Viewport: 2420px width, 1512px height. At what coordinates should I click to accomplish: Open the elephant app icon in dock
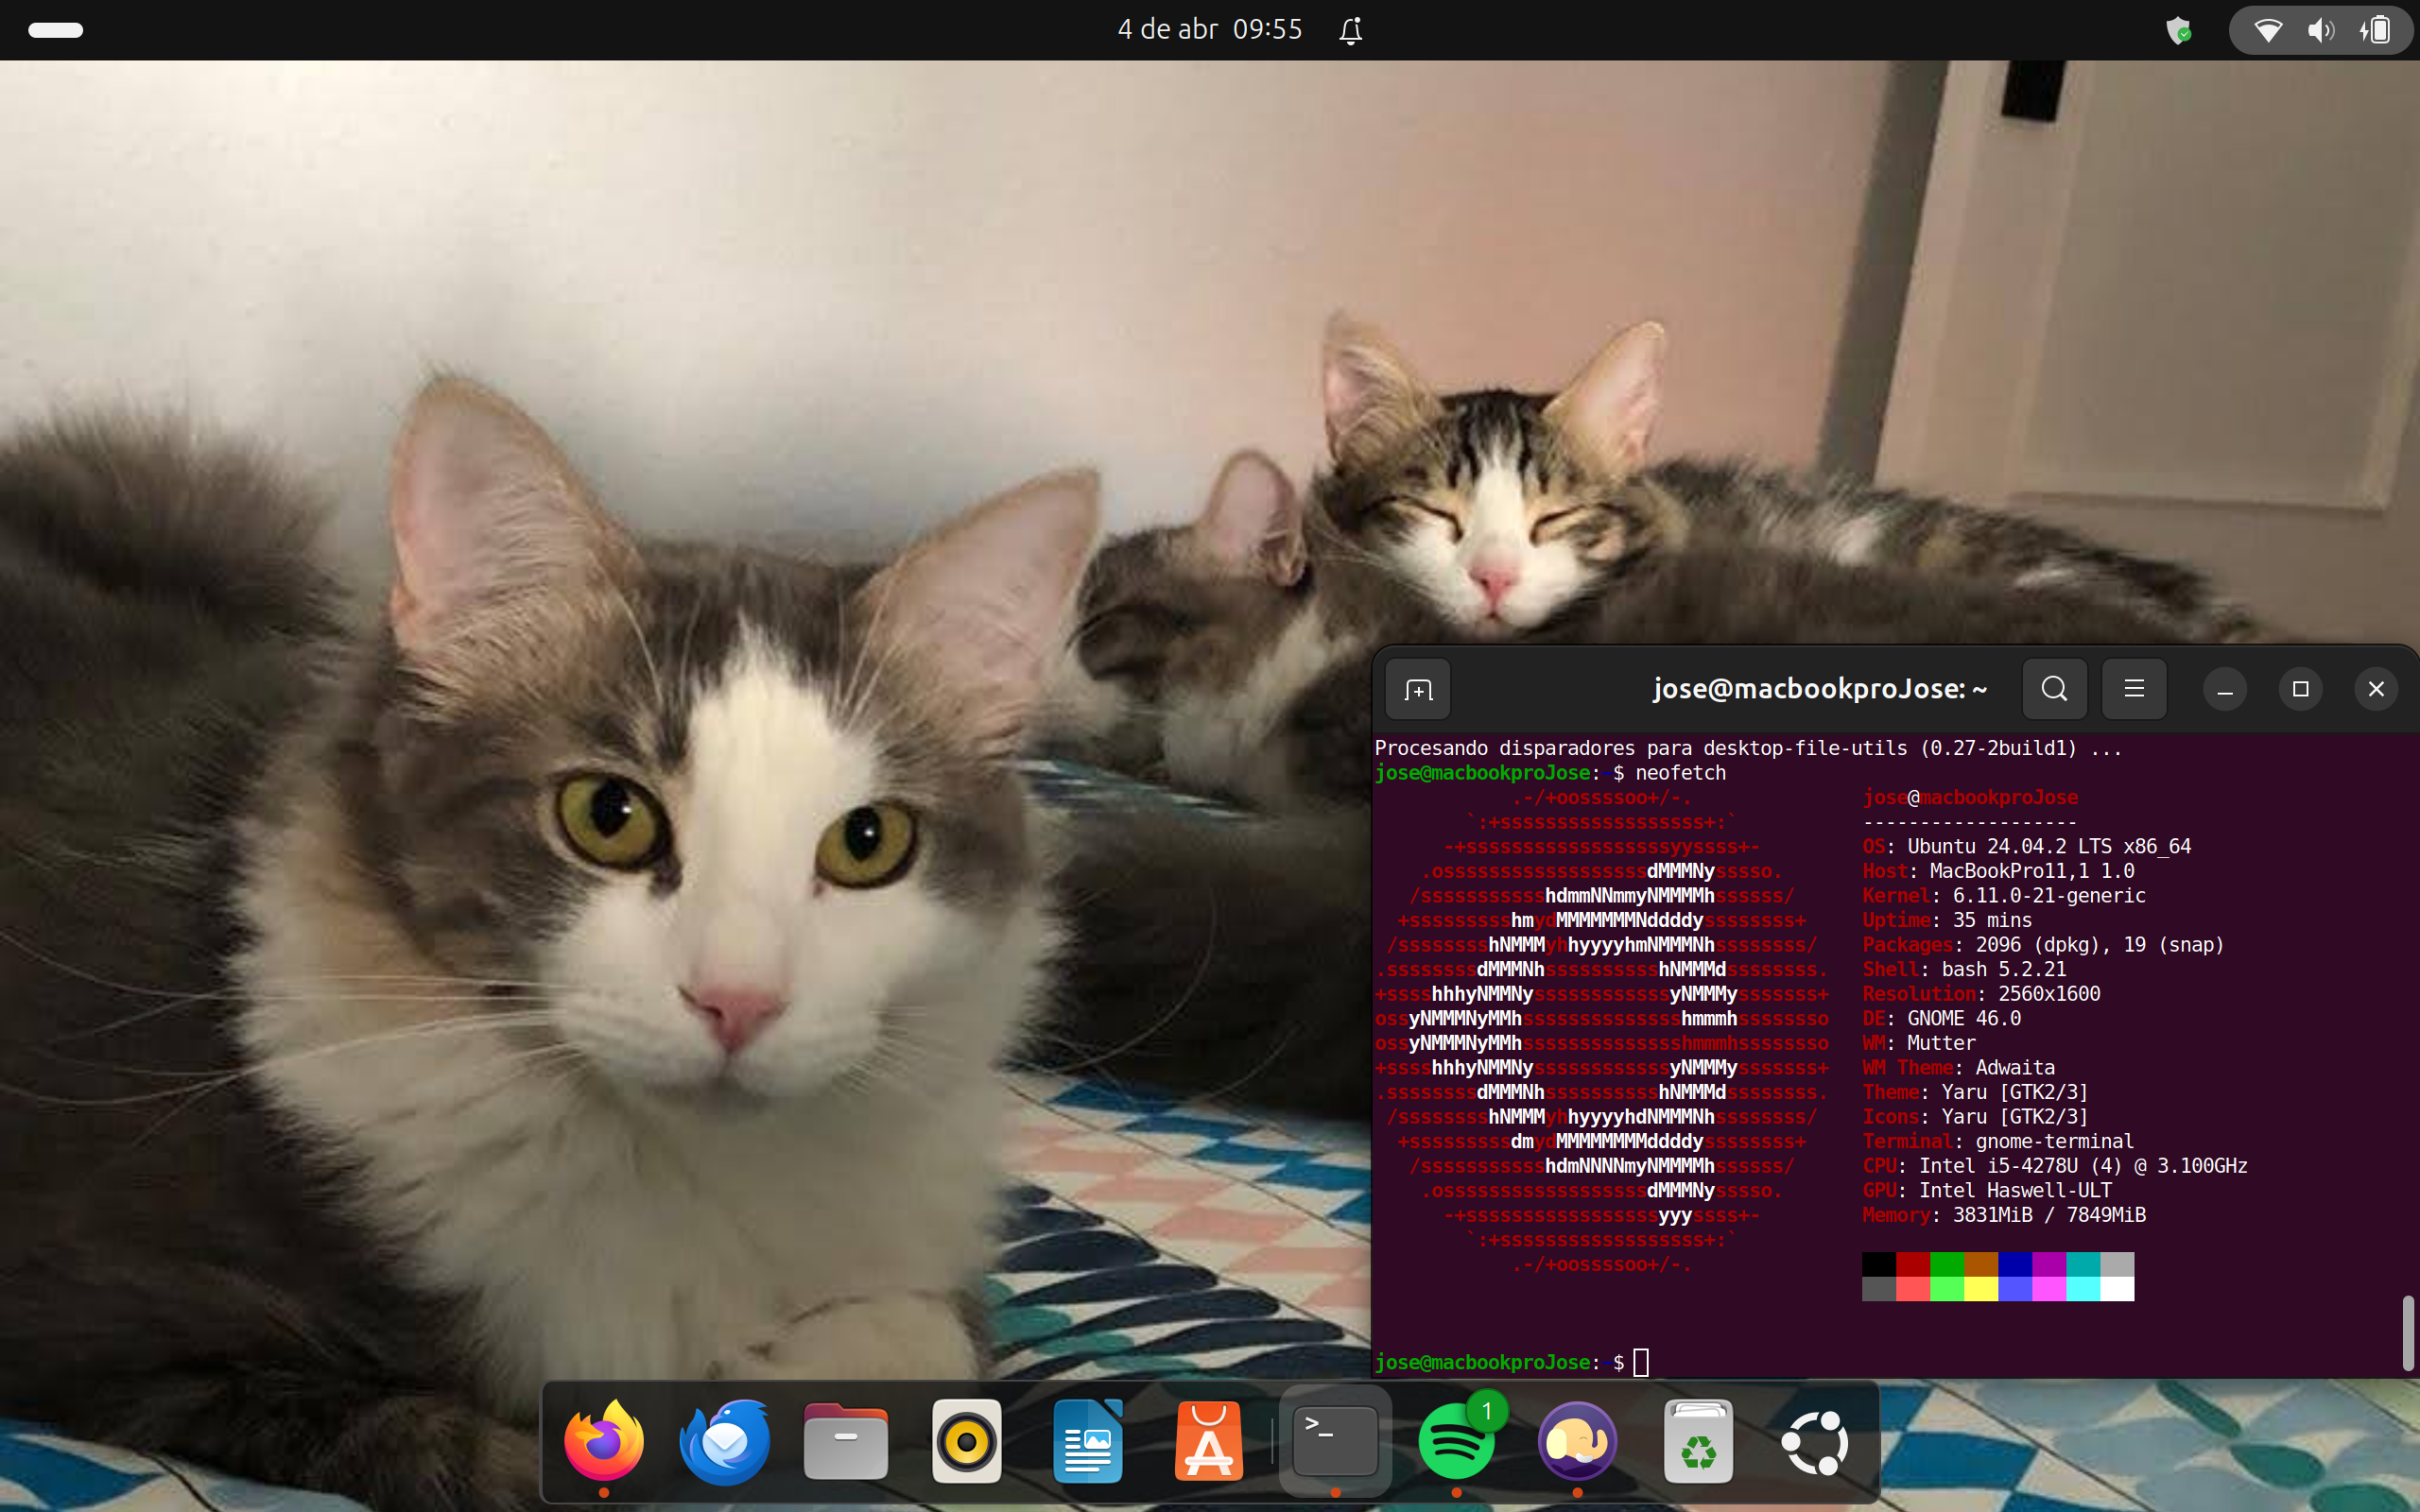pos(1578,1441)
